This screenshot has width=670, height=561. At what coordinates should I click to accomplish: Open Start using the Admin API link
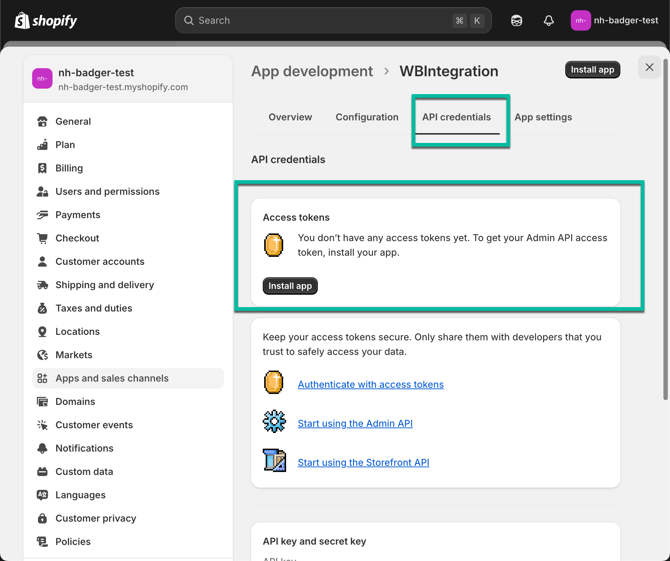(x=355, y=423)
